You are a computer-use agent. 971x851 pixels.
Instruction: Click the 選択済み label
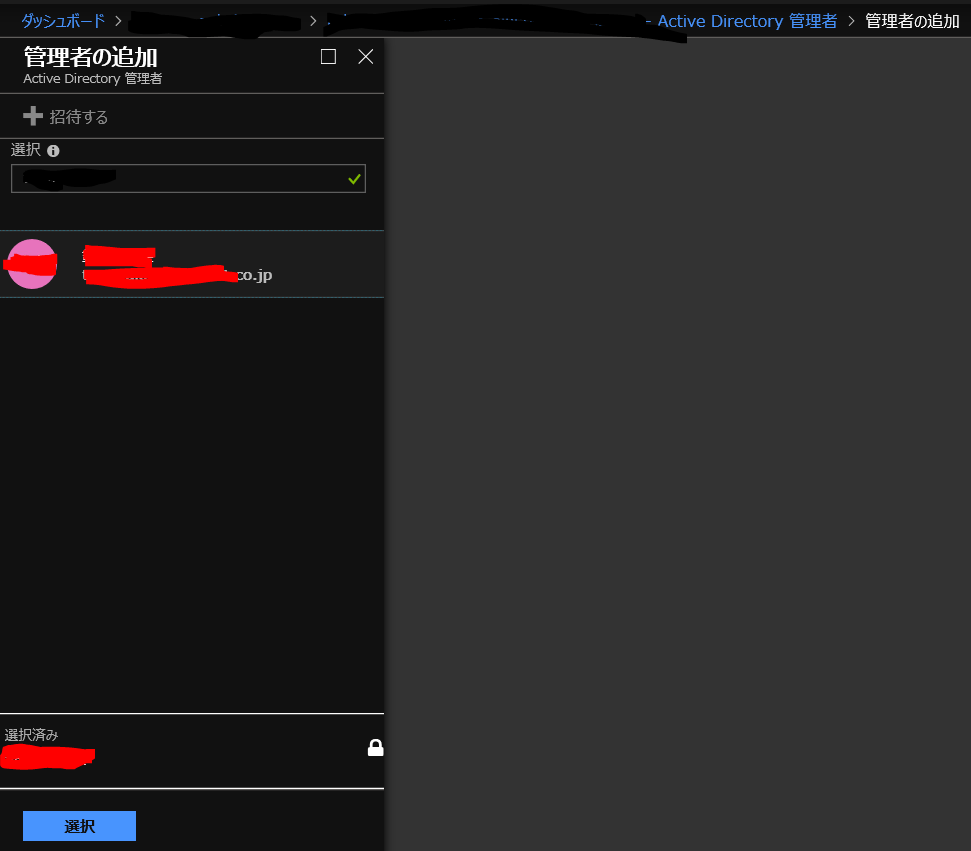click(x=31, y=735)
